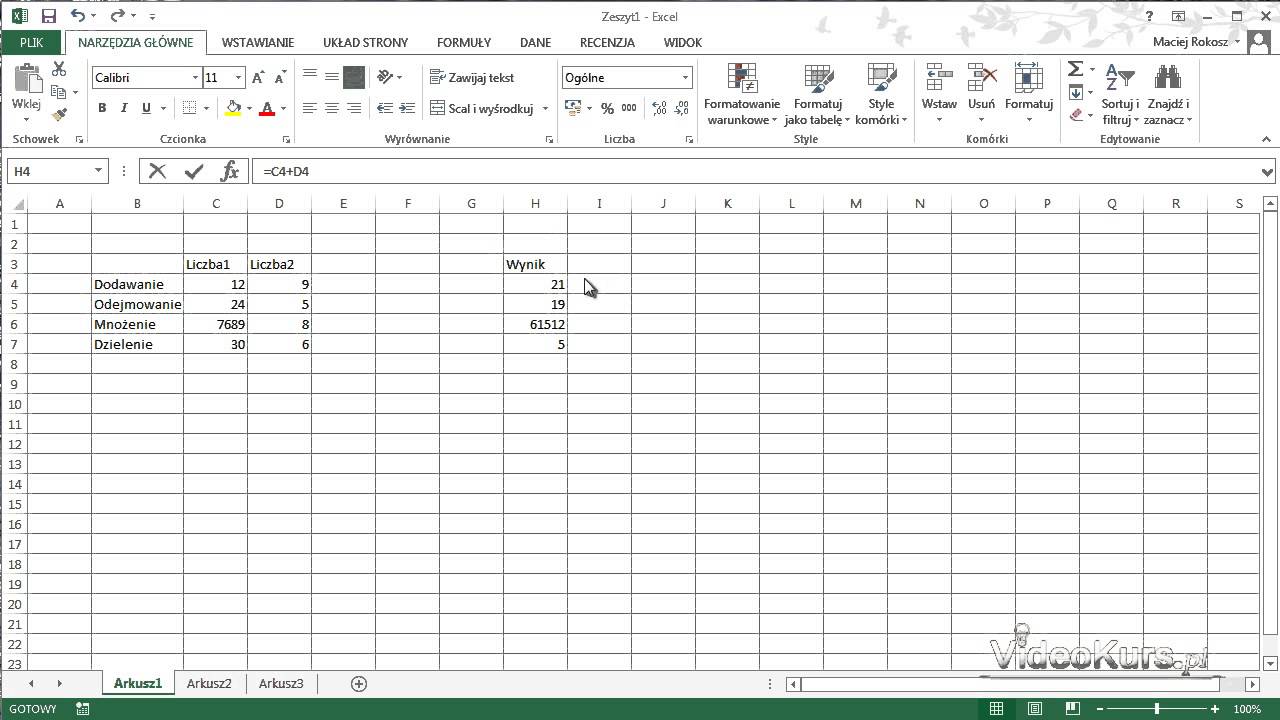Switch to the FORMUŁY ribbon tab
Viewport: 1280px width, 720px height.
tap(464, 42)
